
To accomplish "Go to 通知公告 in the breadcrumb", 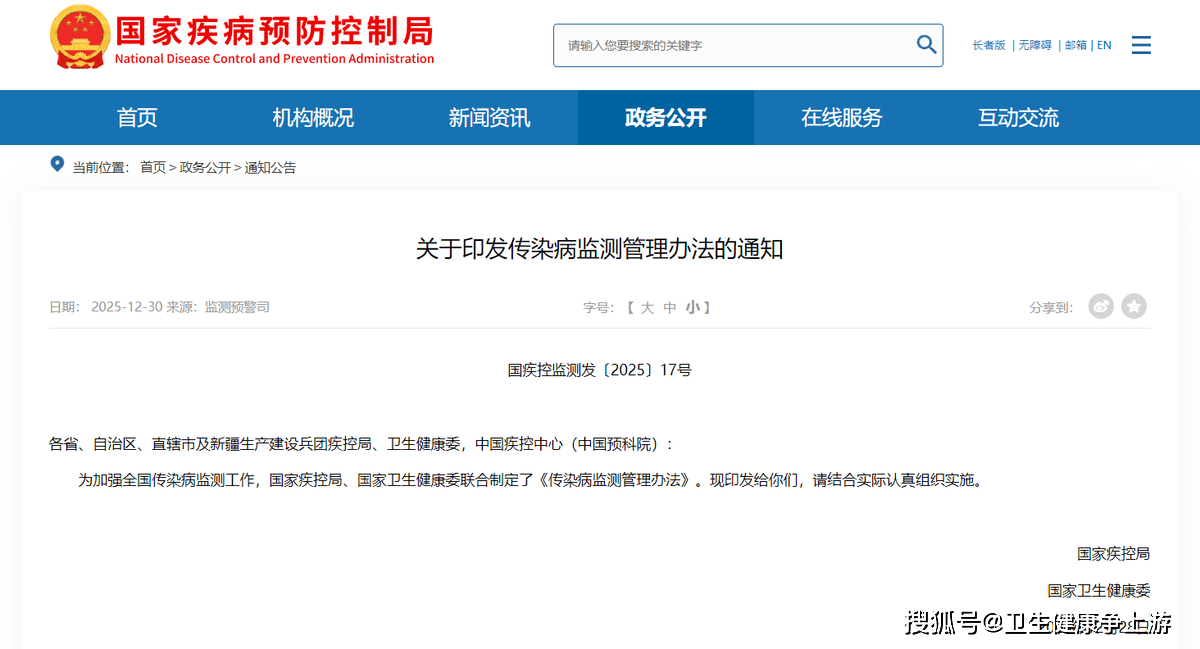I will tap(270, 167).
